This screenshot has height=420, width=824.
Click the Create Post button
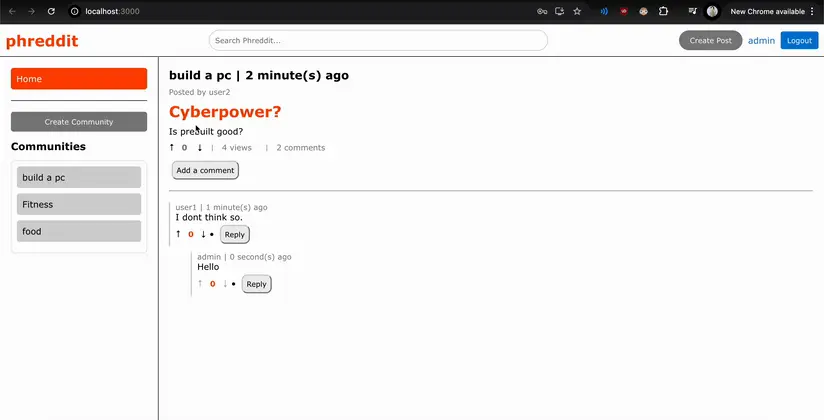coord(710,40)
